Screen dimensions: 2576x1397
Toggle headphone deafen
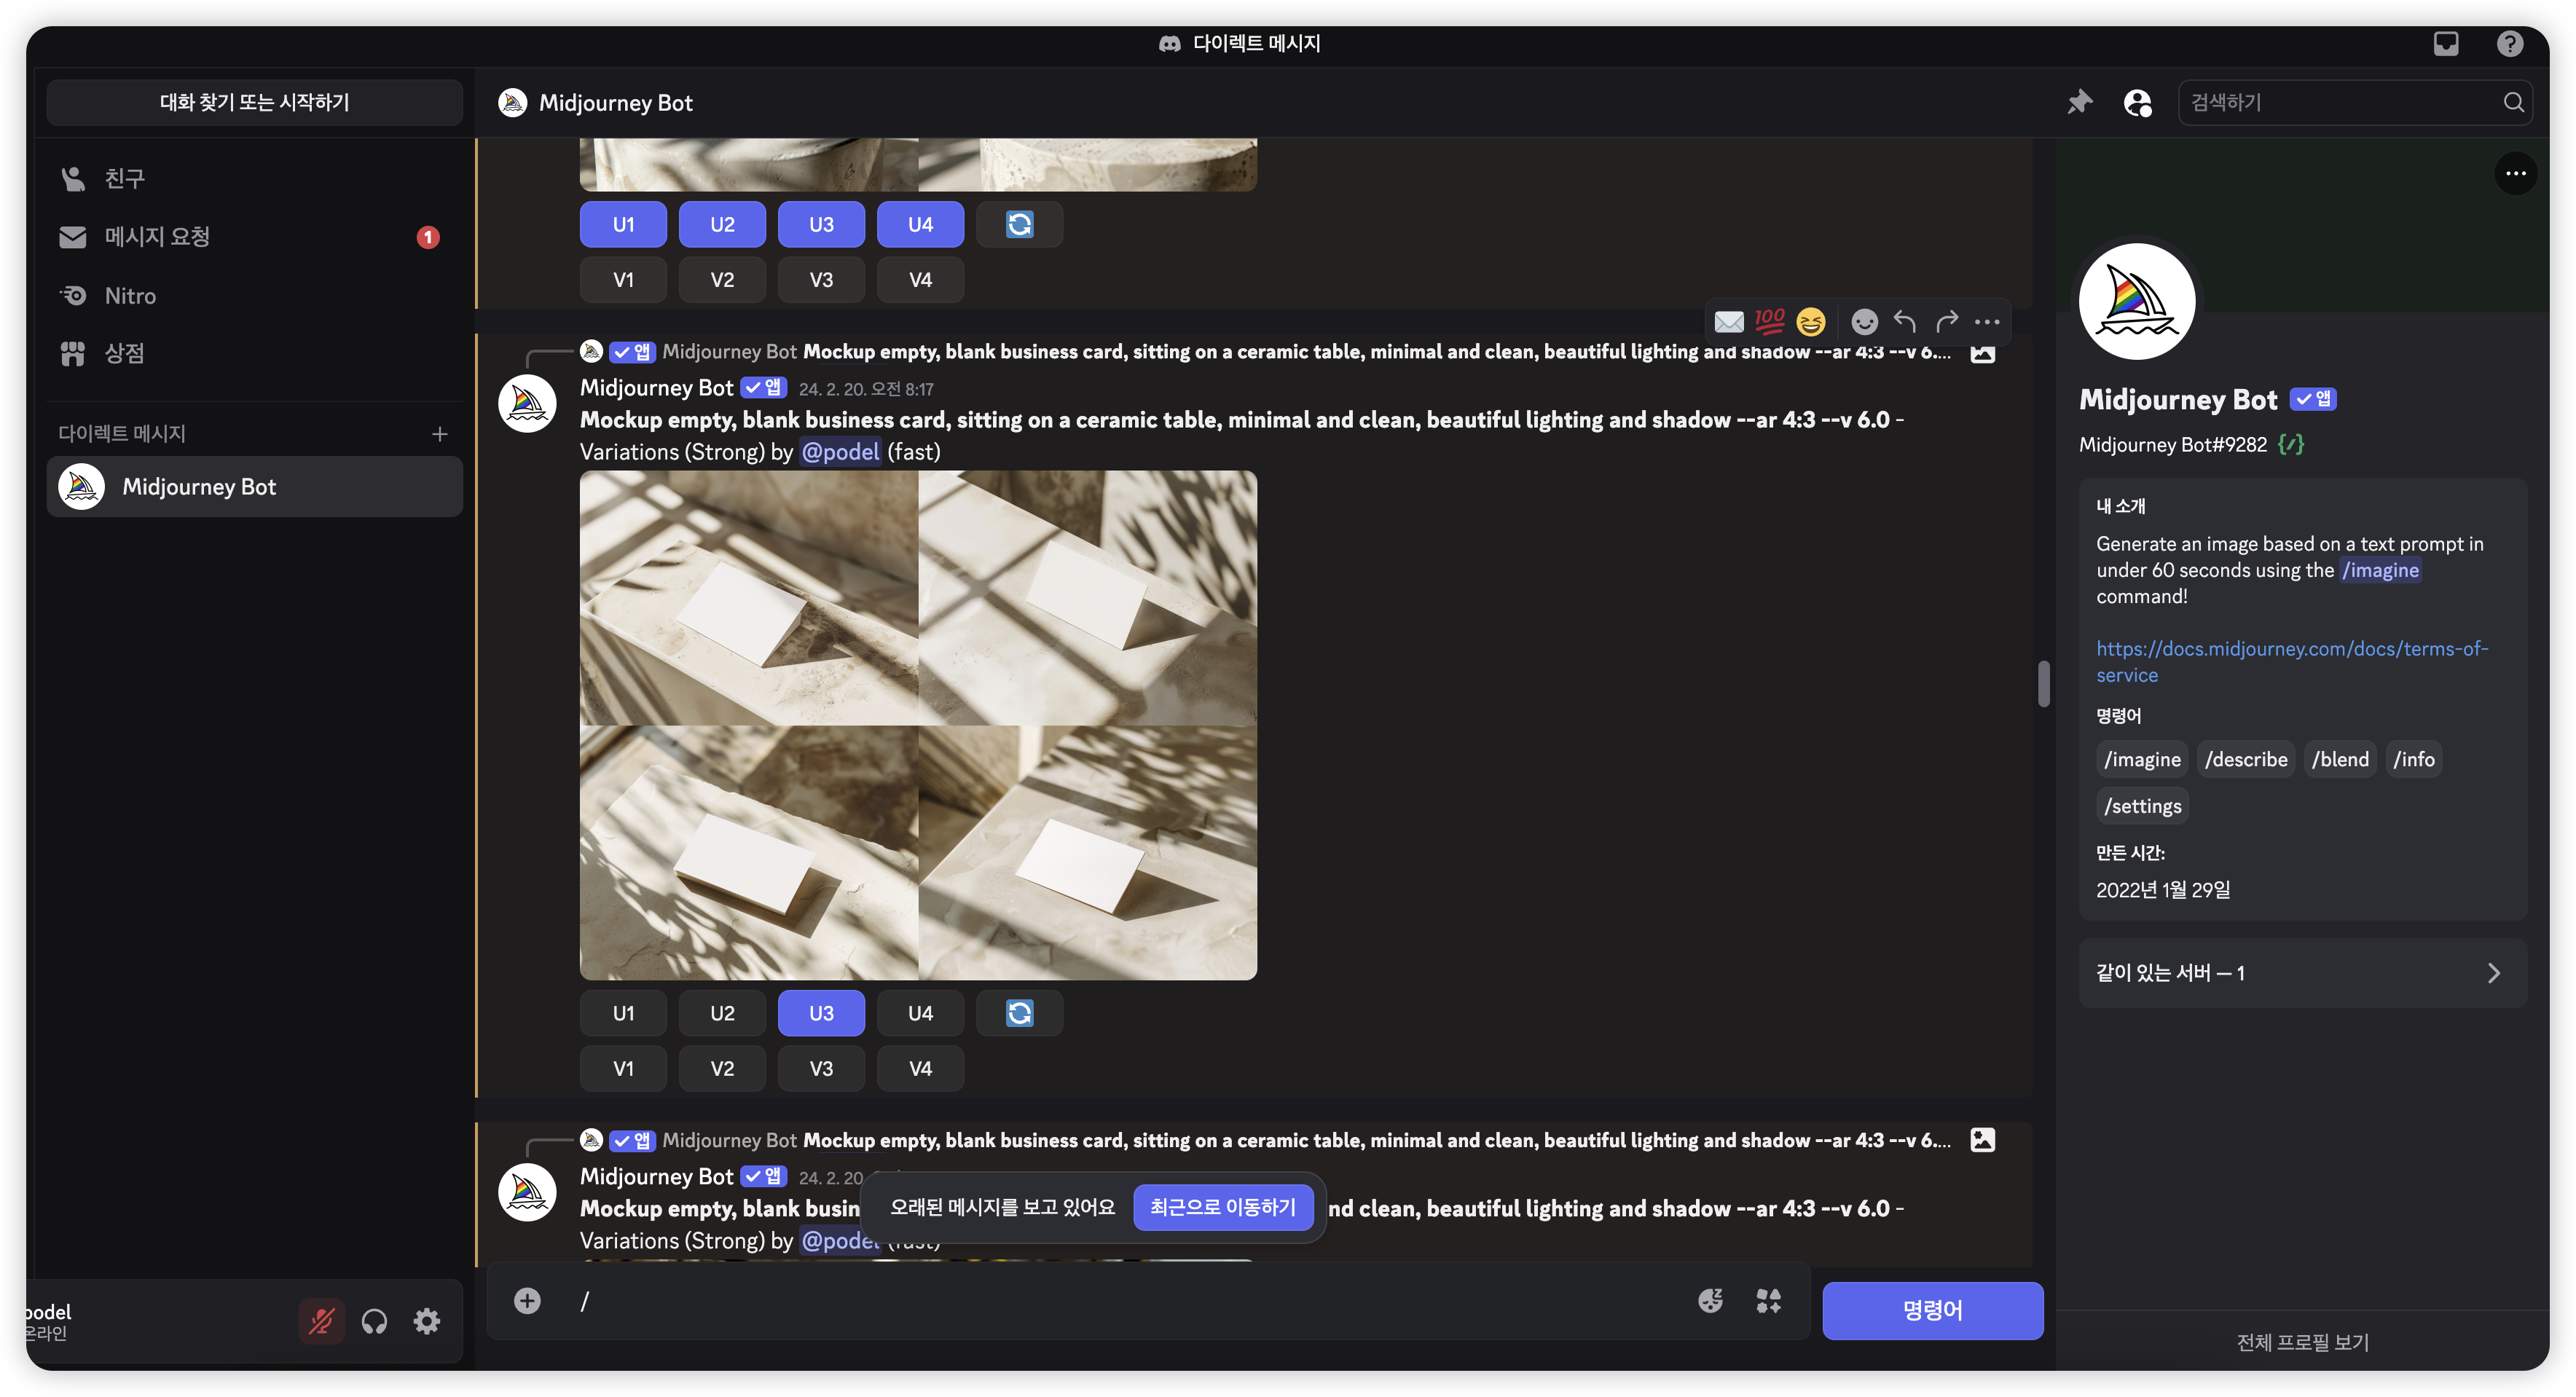(x=374, y=1321)
